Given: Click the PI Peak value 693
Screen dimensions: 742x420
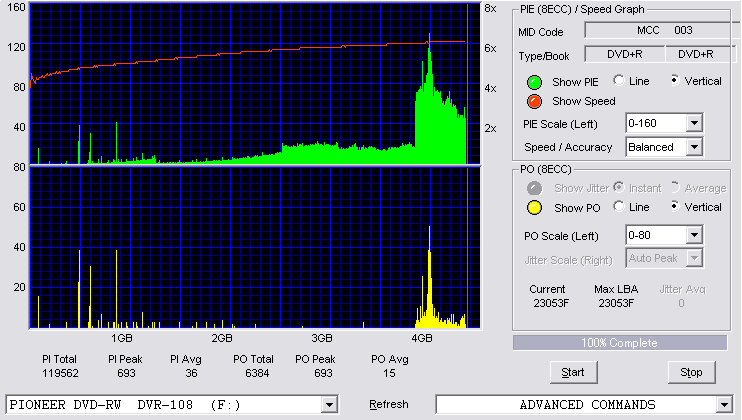Looking at the screenshot, I should 126,374.
